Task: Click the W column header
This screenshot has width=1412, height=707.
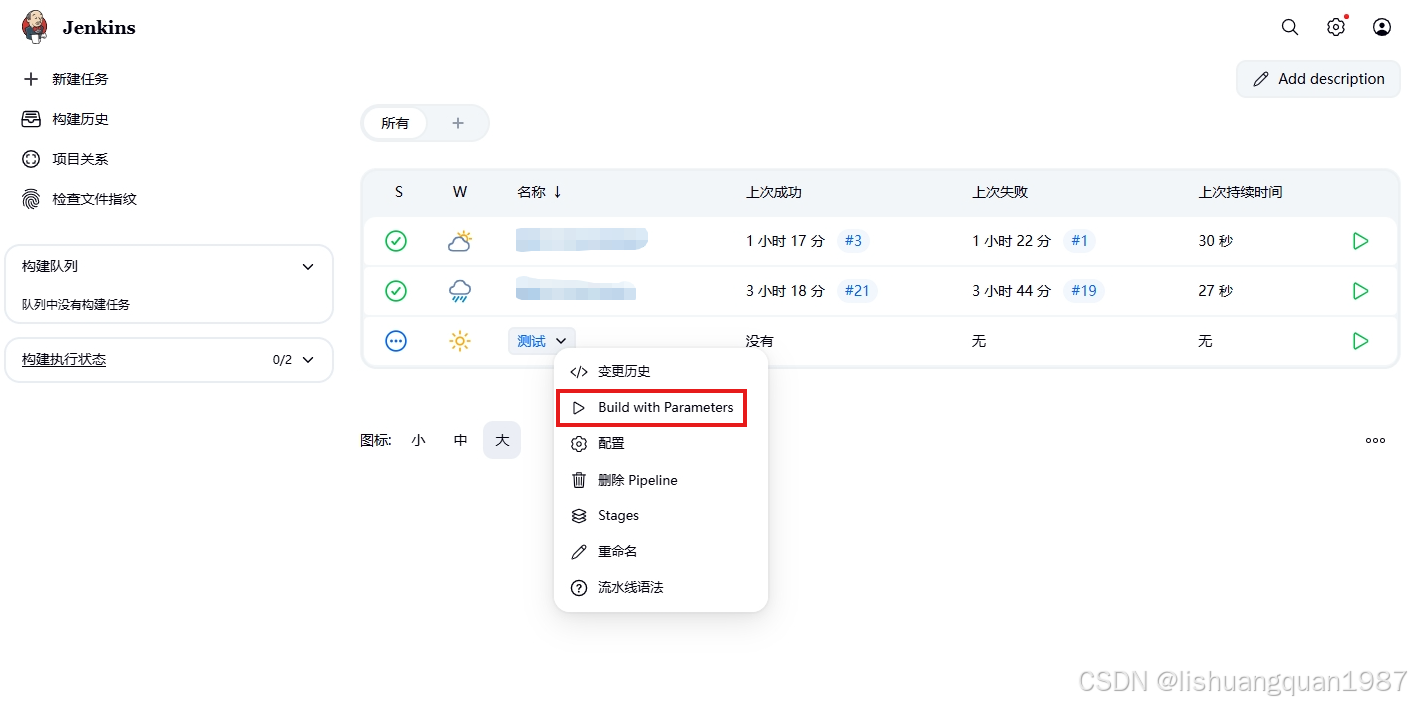Action: coord(460,192)
